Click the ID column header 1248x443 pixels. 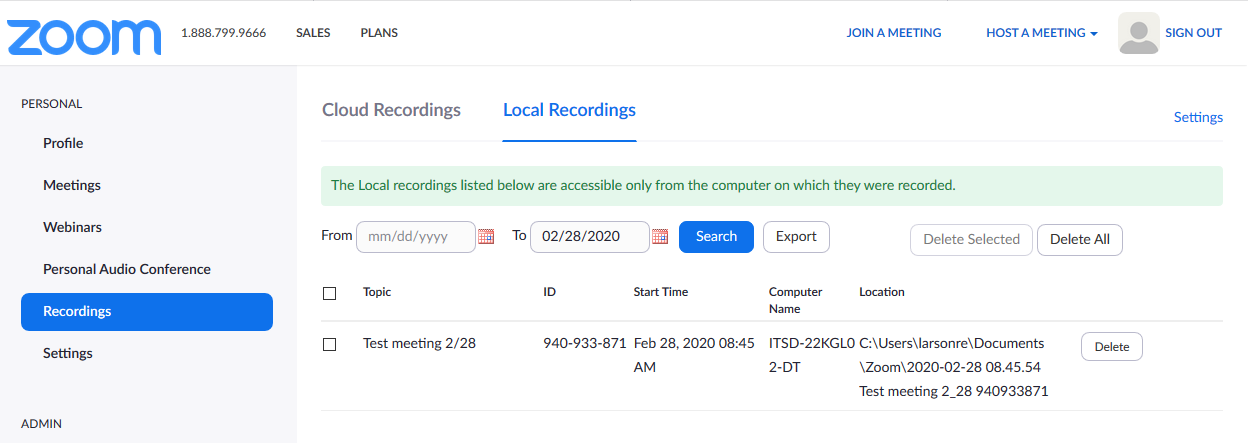pos(549,292)
